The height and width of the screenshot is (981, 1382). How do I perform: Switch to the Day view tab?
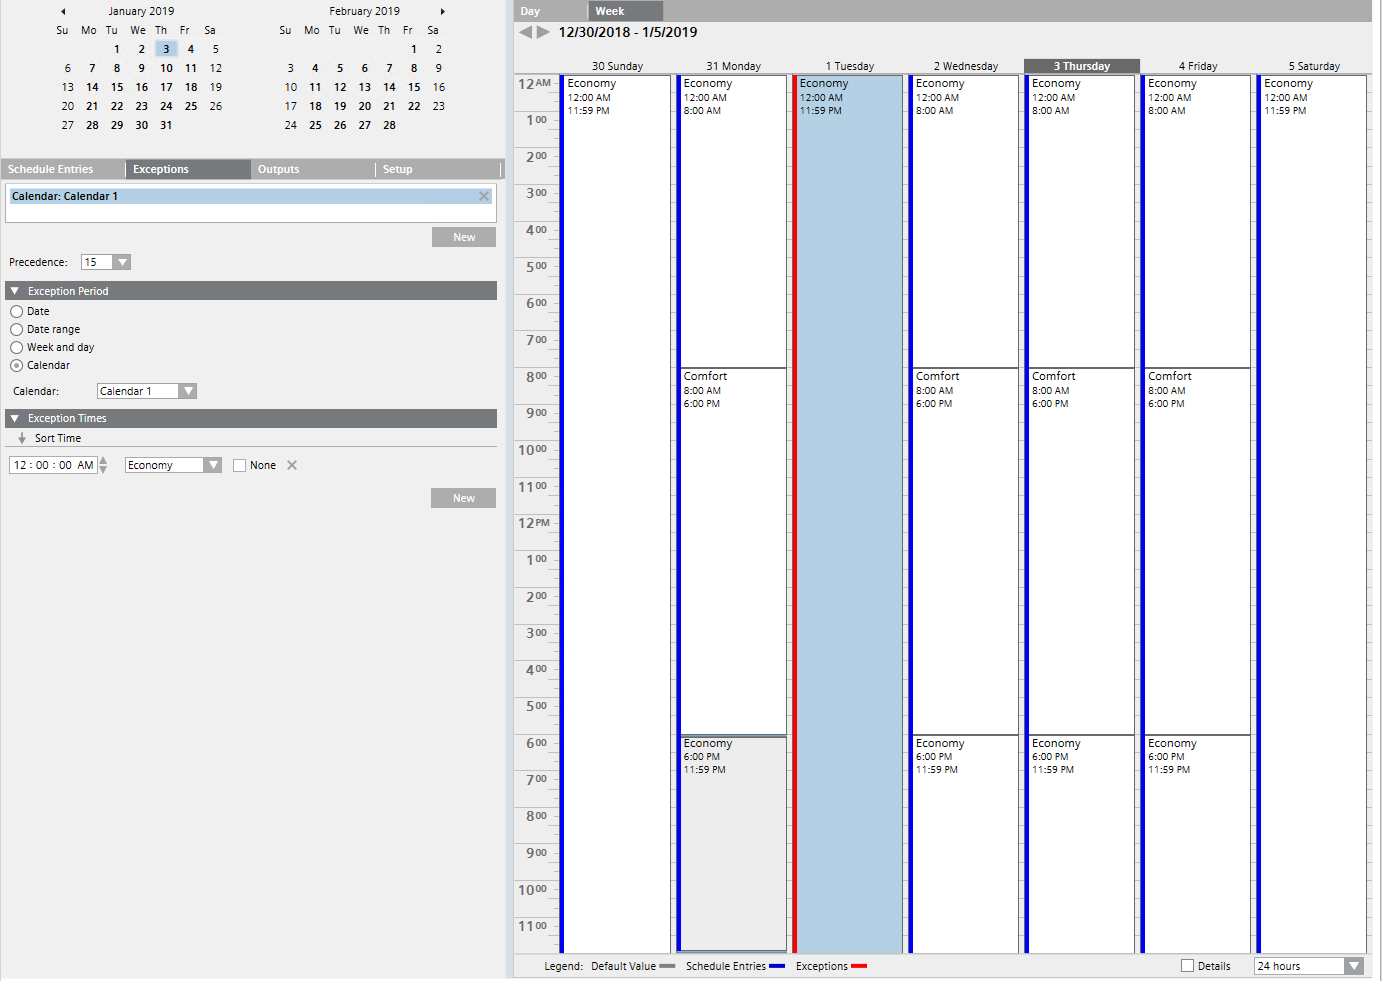530,10
